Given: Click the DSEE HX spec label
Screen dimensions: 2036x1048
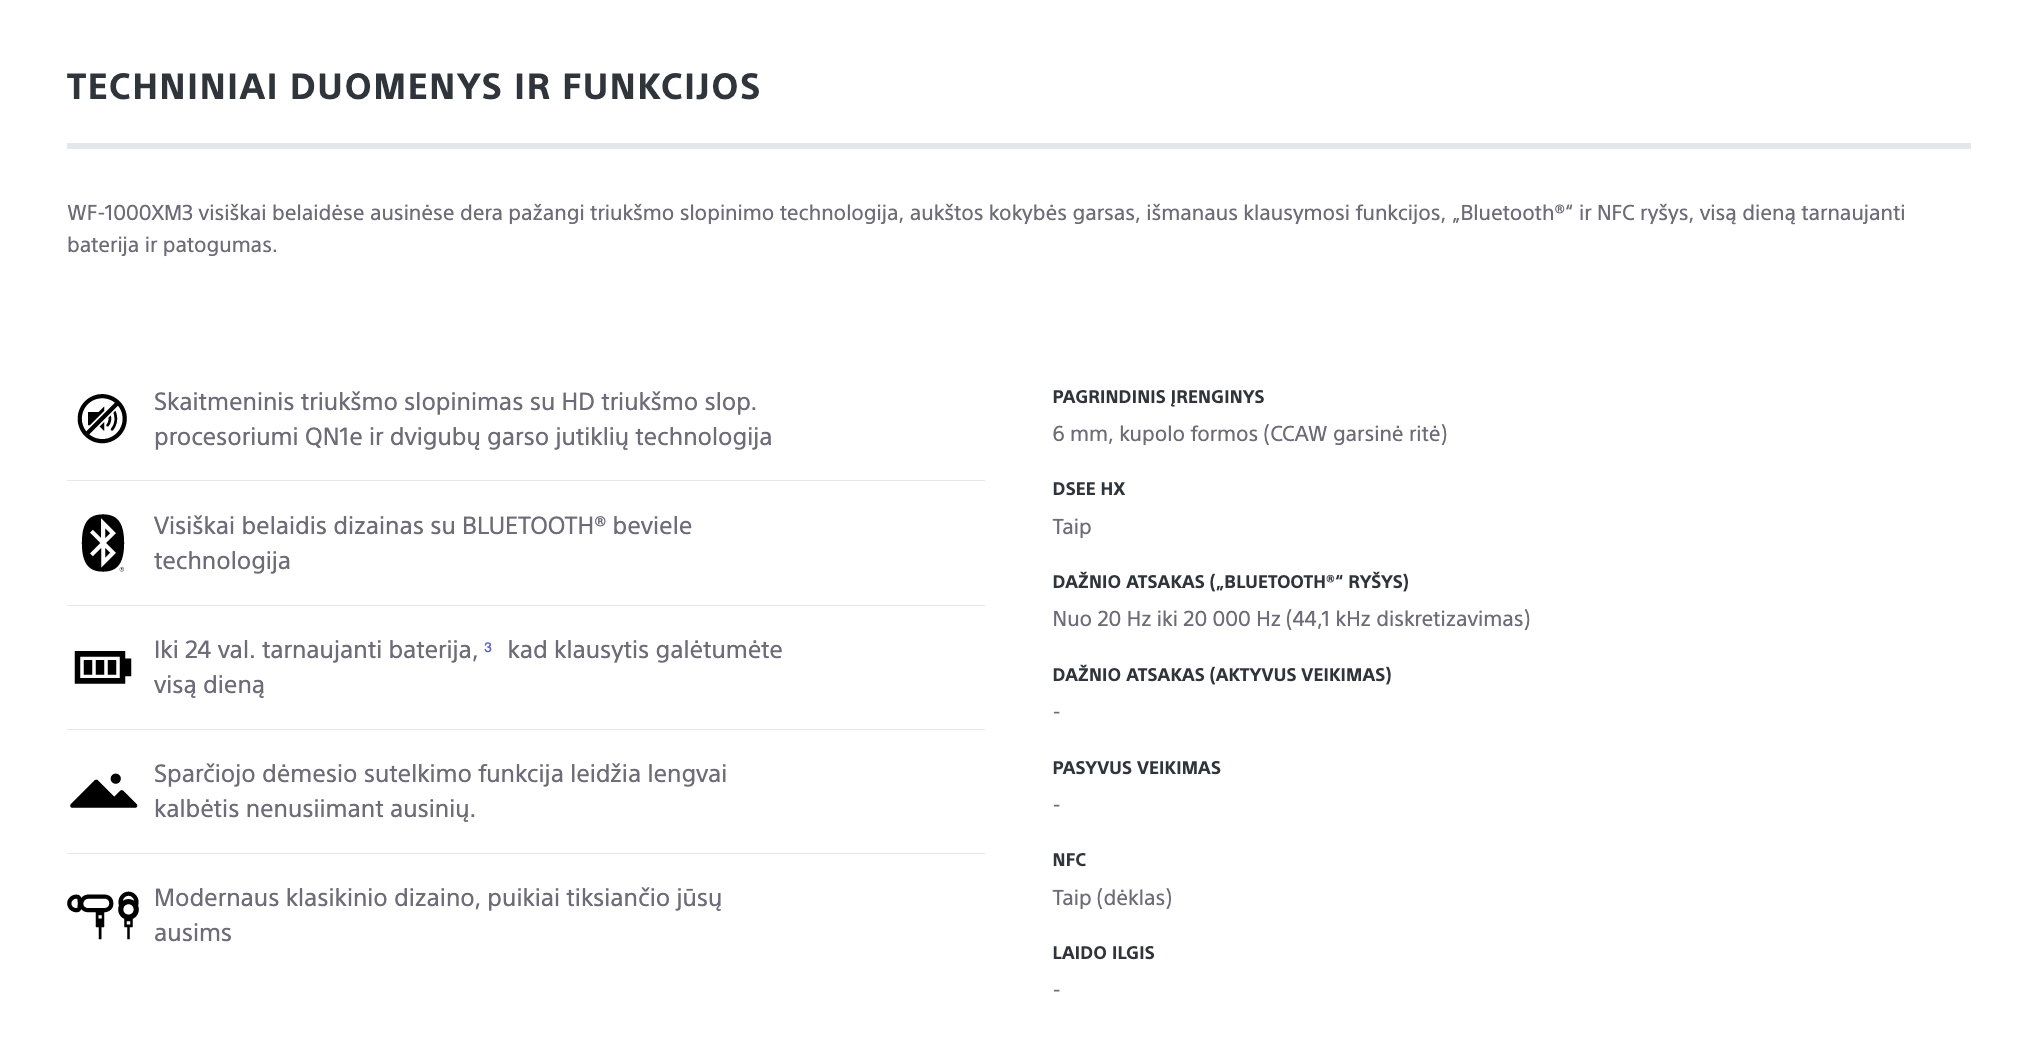Looking at the screenshot, I should coord(1088,489).
